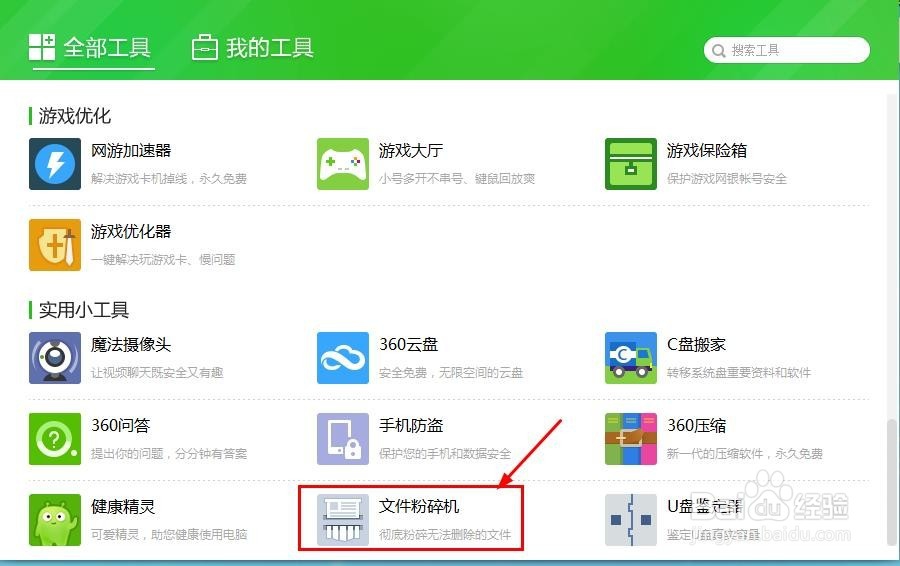The width and height of the screenshot is (900, 566).
Task: Click the 搜索工具 search field
Action: pyautogui.click(x=786, y=50)
